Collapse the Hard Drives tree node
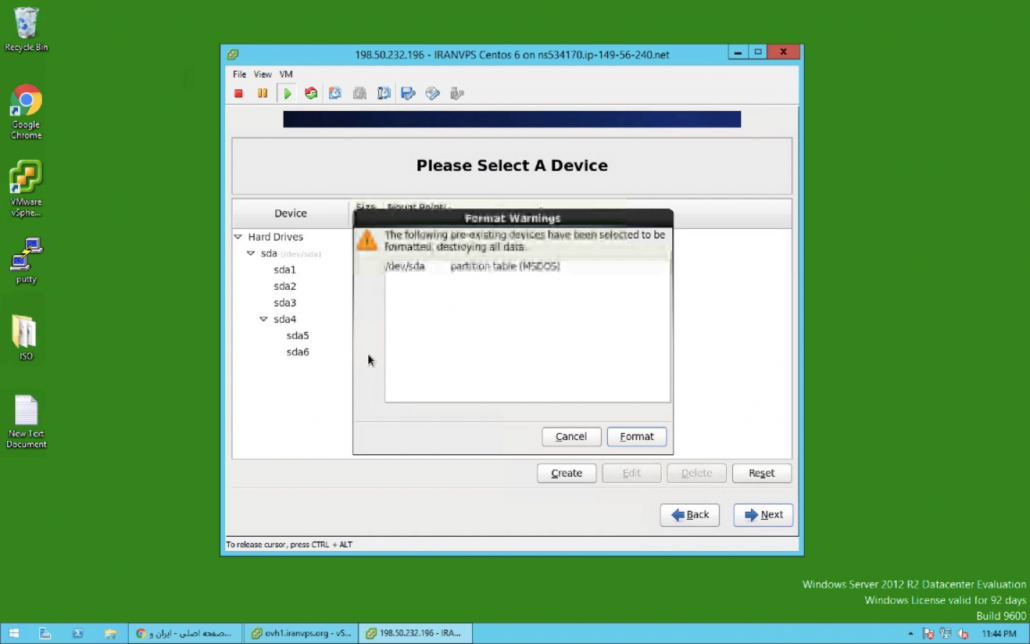The width and height of the screenshot is (1030, 644). pos(238,237)
